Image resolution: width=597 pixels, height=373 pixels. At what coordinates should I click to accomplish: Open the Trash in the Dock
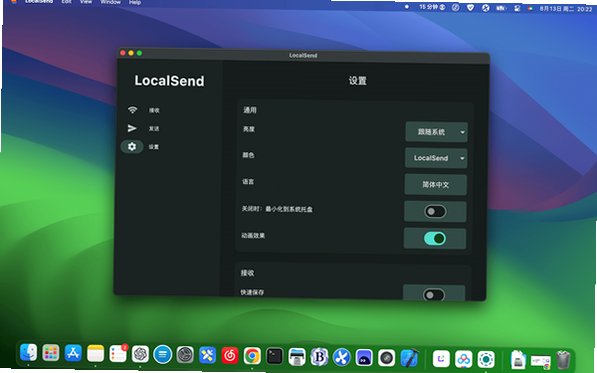(x=563, y=359)
